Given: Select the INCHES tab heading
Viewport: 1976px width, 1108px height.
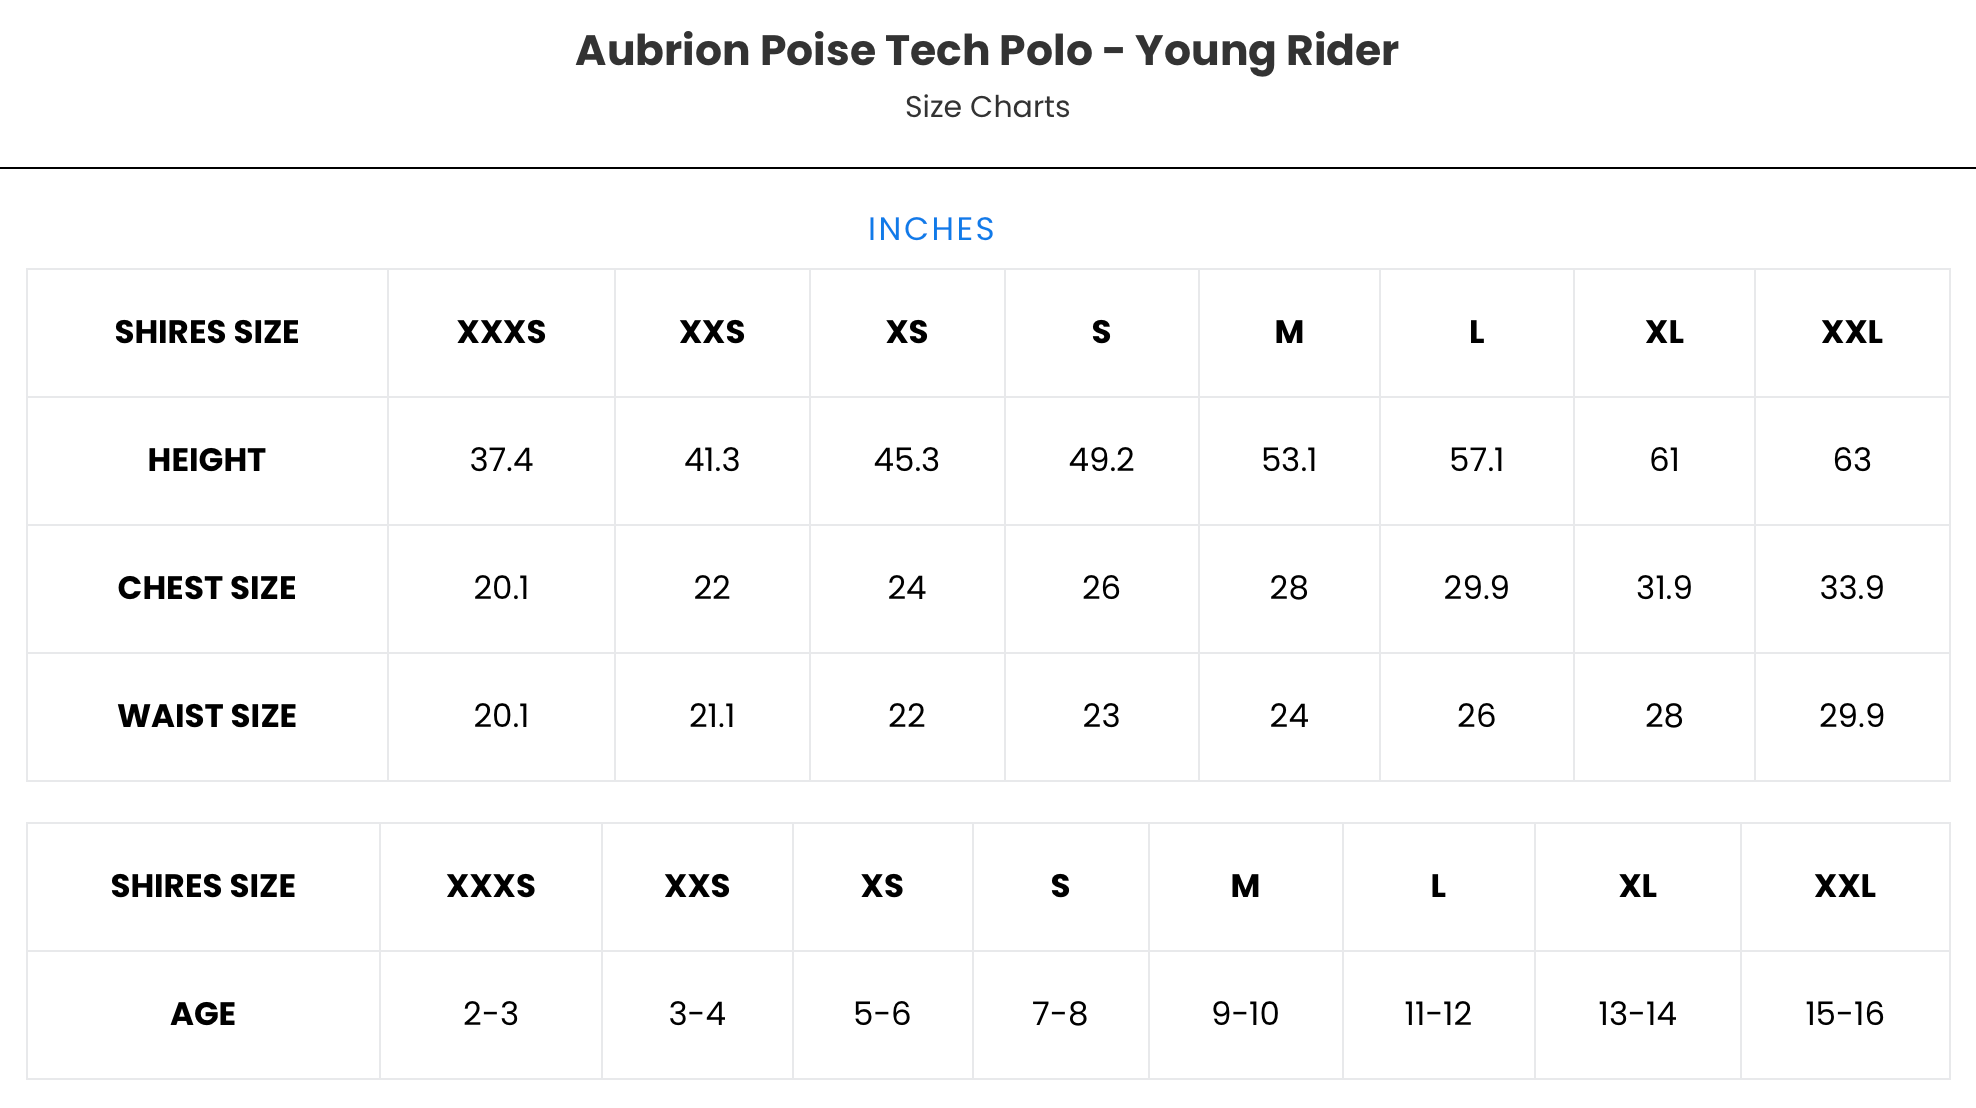Looking at the screenshot, I should tap(931, 229).
